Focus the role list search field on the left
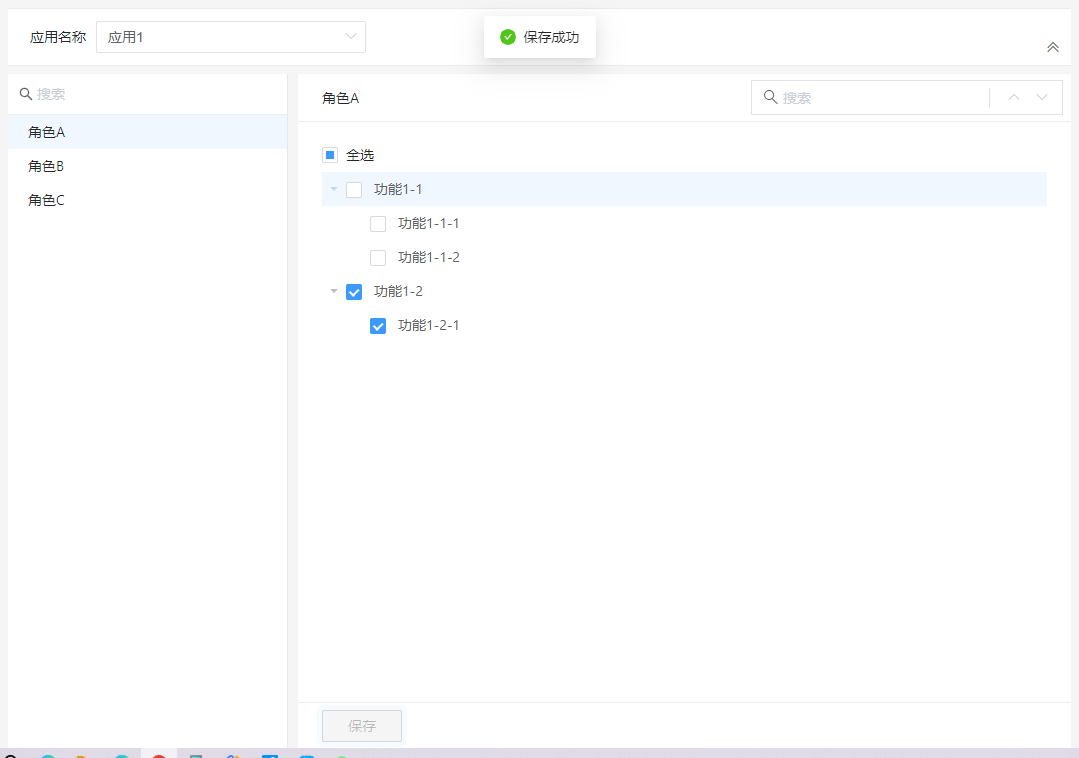This screenshot has height=758, width=1079. pyautogui.click(x=150, y=94)
